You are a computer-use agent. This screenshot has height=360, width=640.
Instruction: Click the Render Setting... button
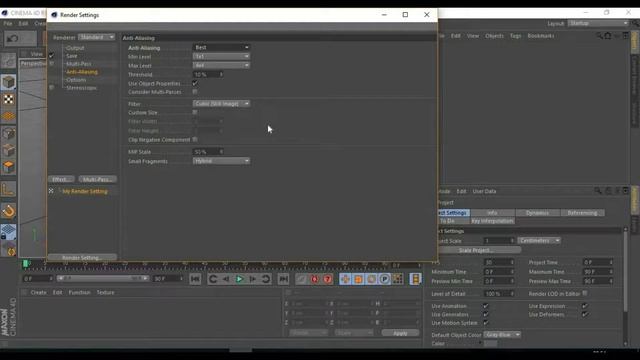coord(82,258)
